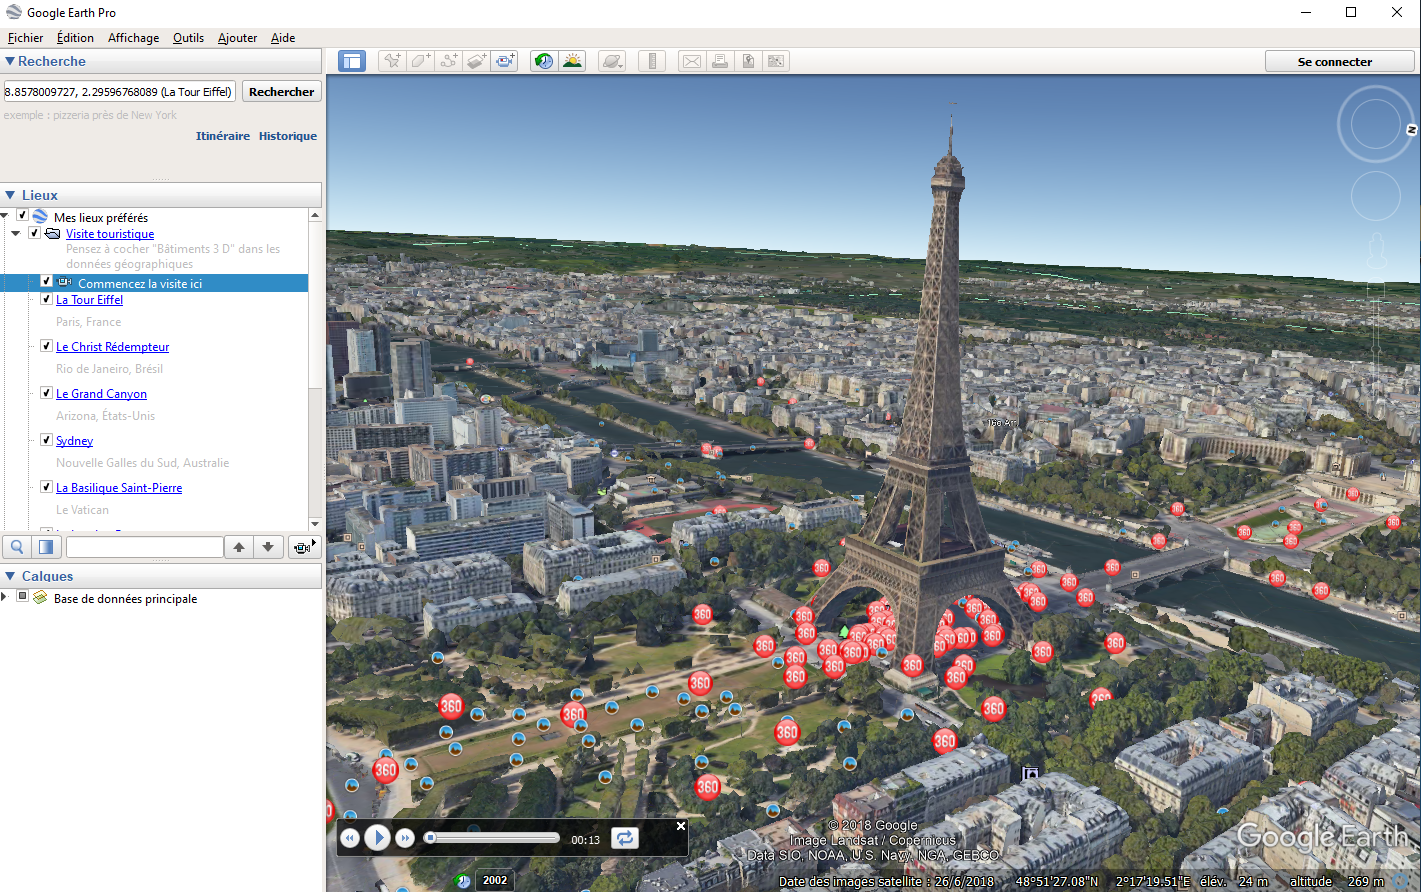Viewport: 1421px width, 892px height.
Task: Toggle Base de données principale checkbox
Action: click(22, 596)
